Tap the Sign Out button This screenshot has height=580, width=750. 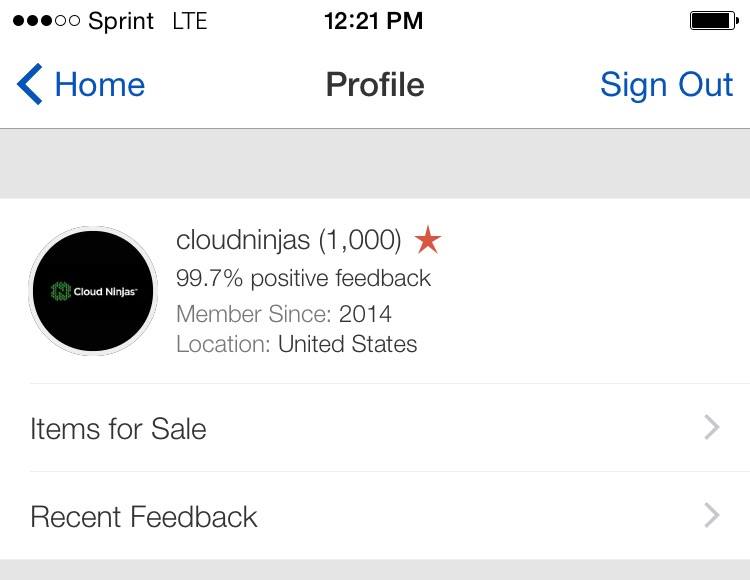[666, 85]
